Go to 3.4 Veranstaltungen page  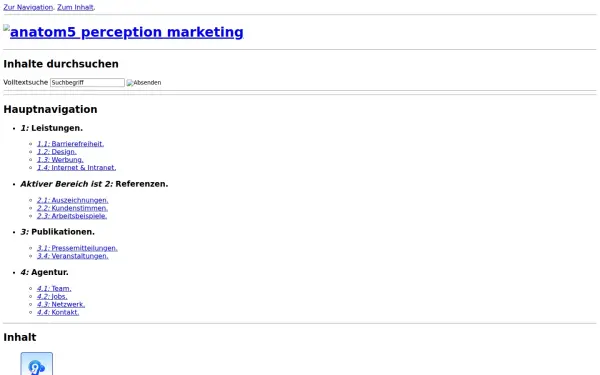tap(73, 256)
